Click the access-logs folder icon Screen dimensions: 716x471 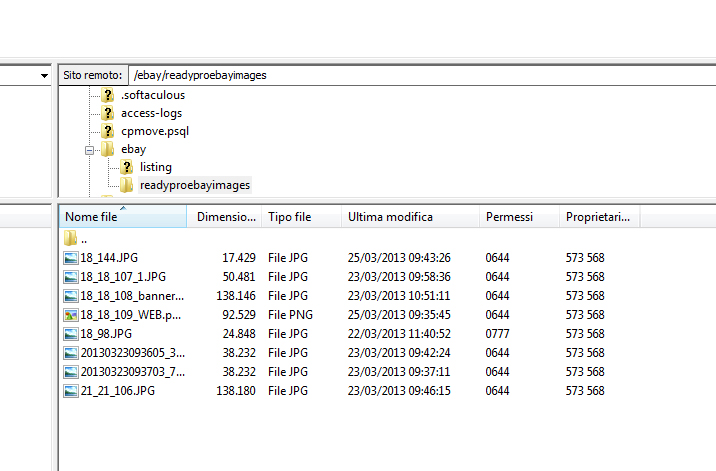[108, 113]
